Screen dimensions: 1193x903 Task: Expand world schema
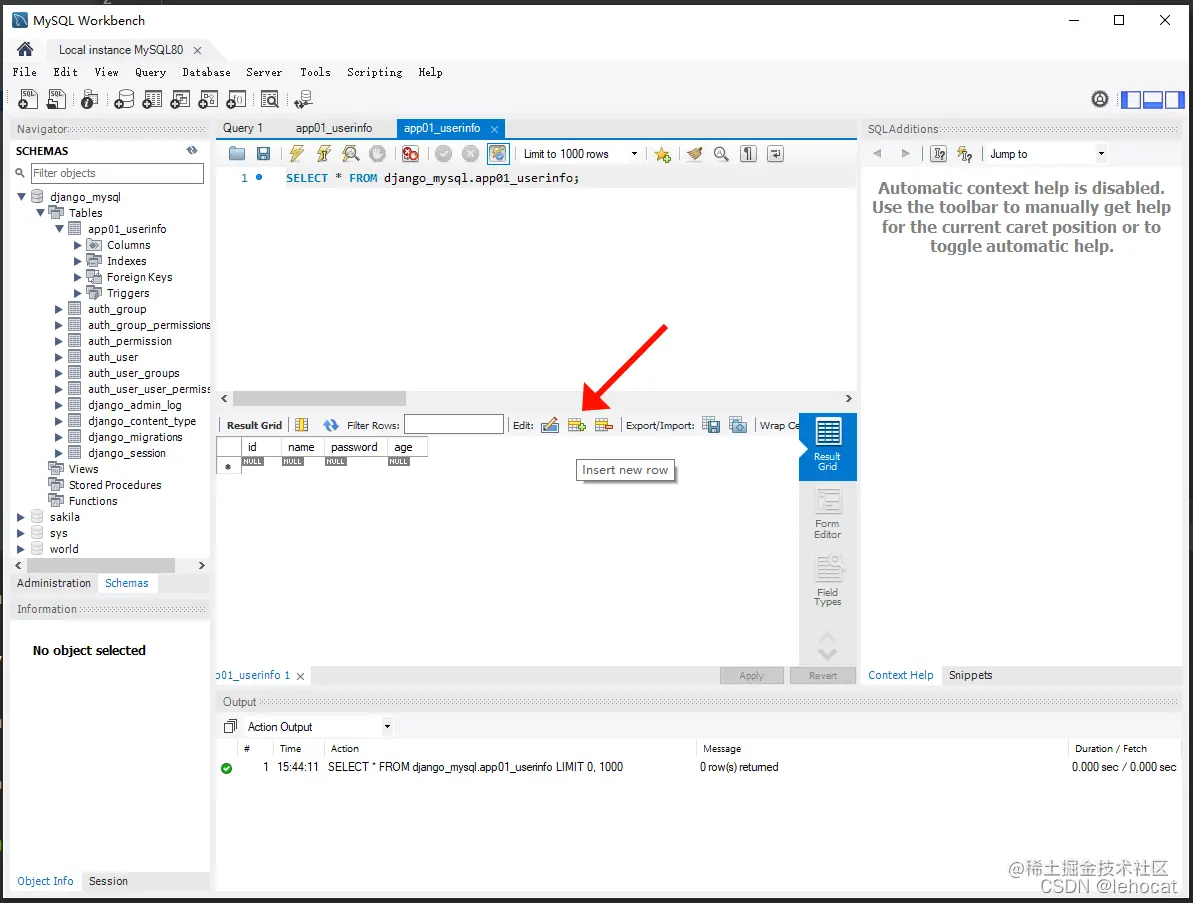[x=21, y=549]
